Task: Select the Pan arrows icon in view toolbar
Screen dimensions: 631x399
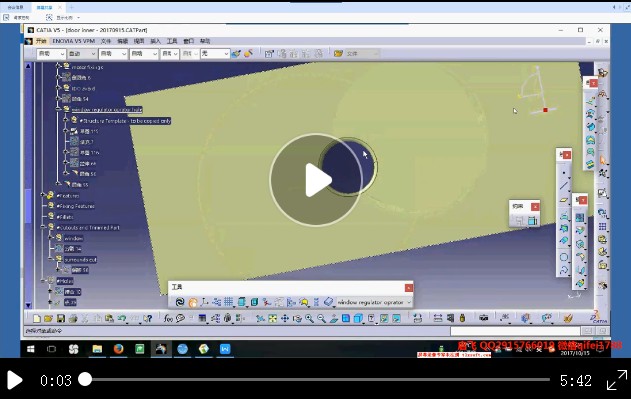Action: click(285, 318)
